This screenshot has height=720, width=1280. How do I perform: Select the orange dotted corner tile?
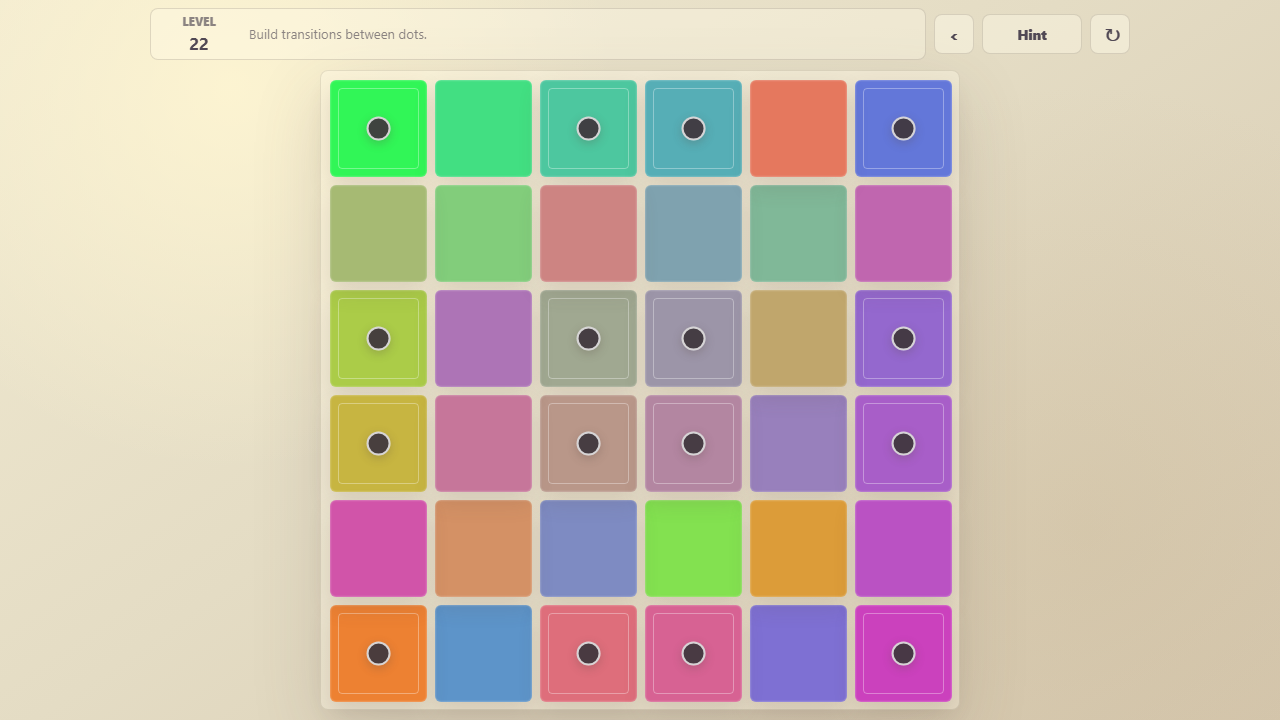tap(378, 653)
